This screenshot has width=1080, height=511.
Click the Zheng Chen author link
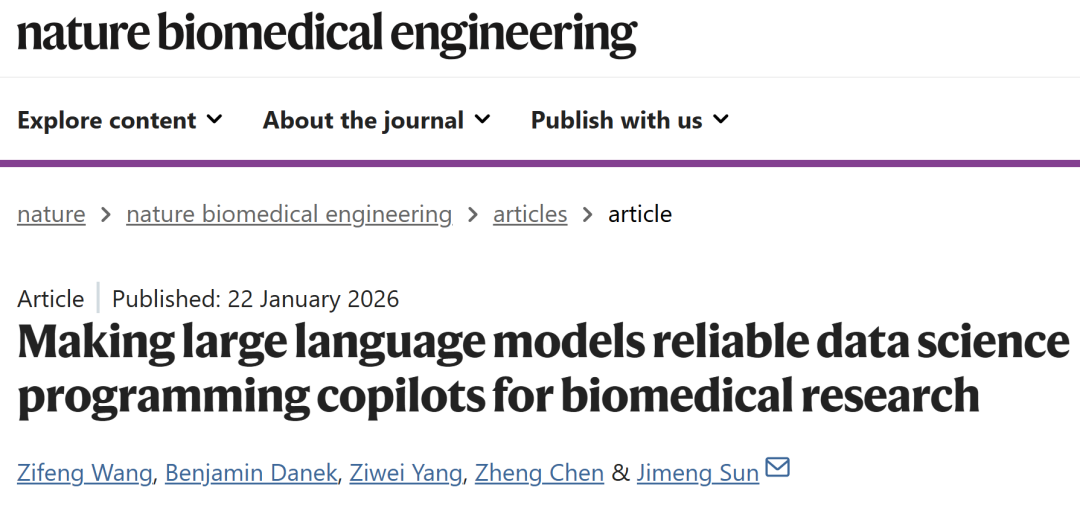541,472
